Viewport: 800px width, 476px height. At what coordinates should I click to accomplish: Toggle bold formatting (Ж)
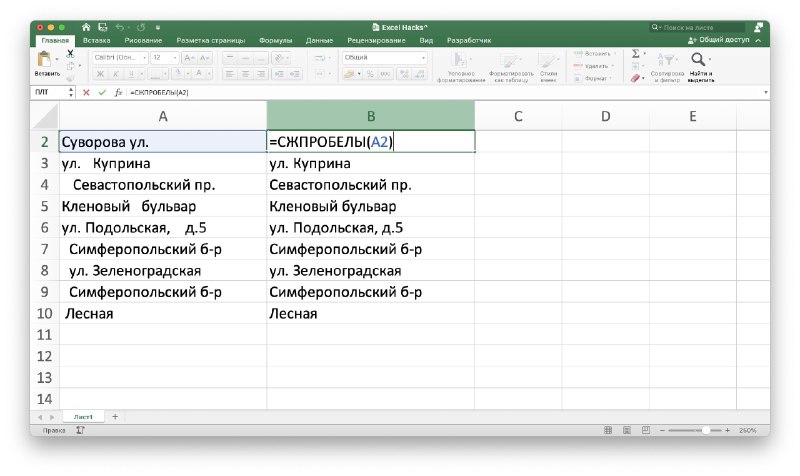(100, 74)
